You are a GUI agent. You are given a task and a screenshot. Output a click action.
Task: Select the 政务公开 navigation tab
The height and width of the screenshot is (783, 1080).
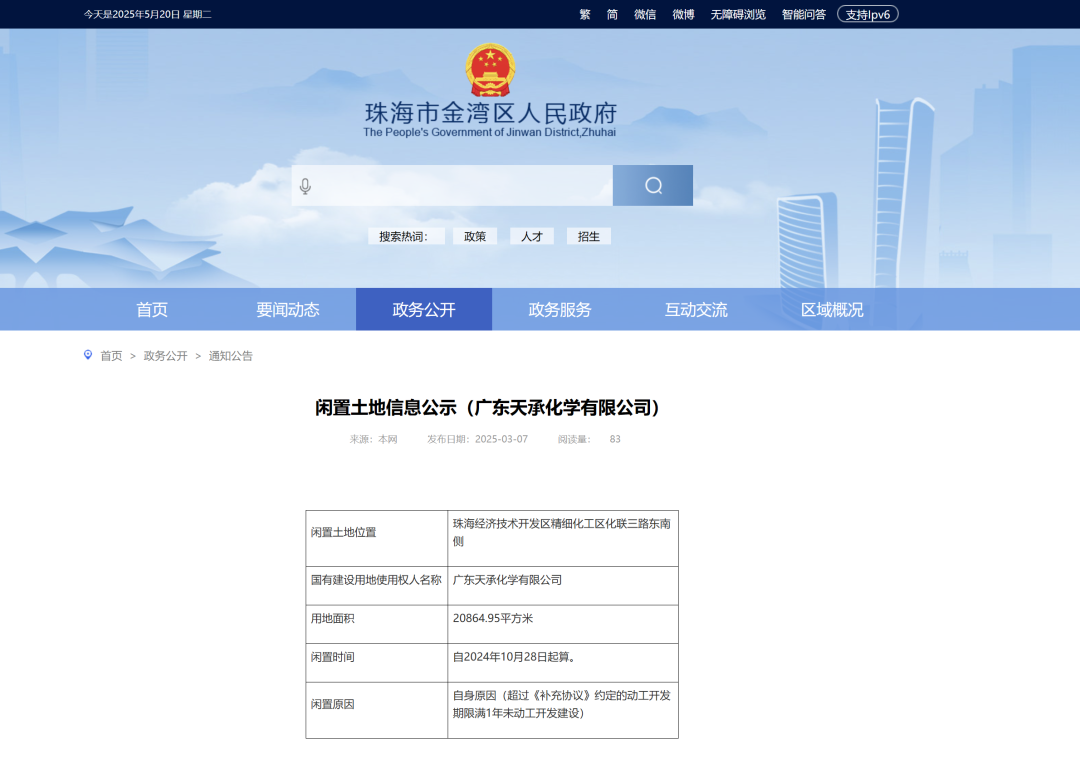pos(423,309)
